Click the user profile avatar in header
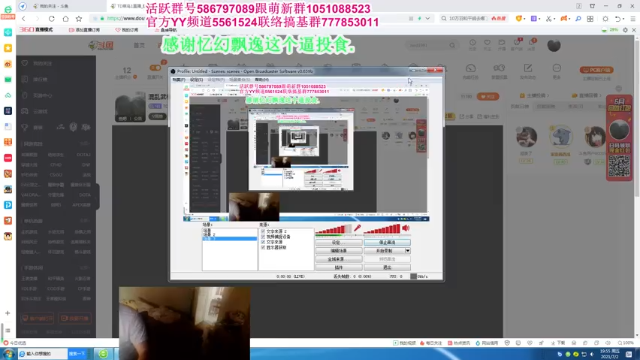Image resolution: width=640 pixels, height=360 pixels. coord(554,45)
